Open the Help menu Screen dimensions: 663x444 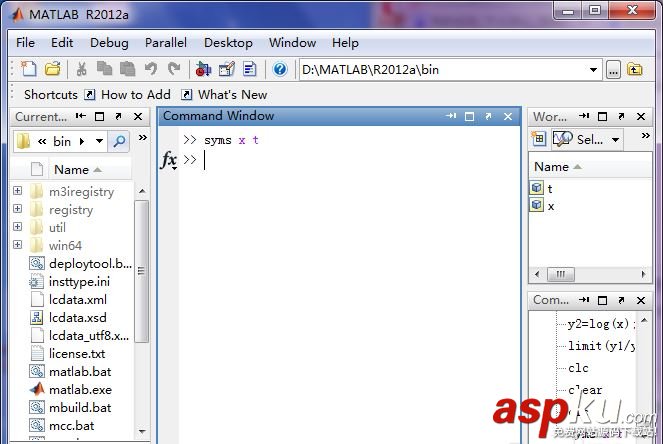point(345,43)
